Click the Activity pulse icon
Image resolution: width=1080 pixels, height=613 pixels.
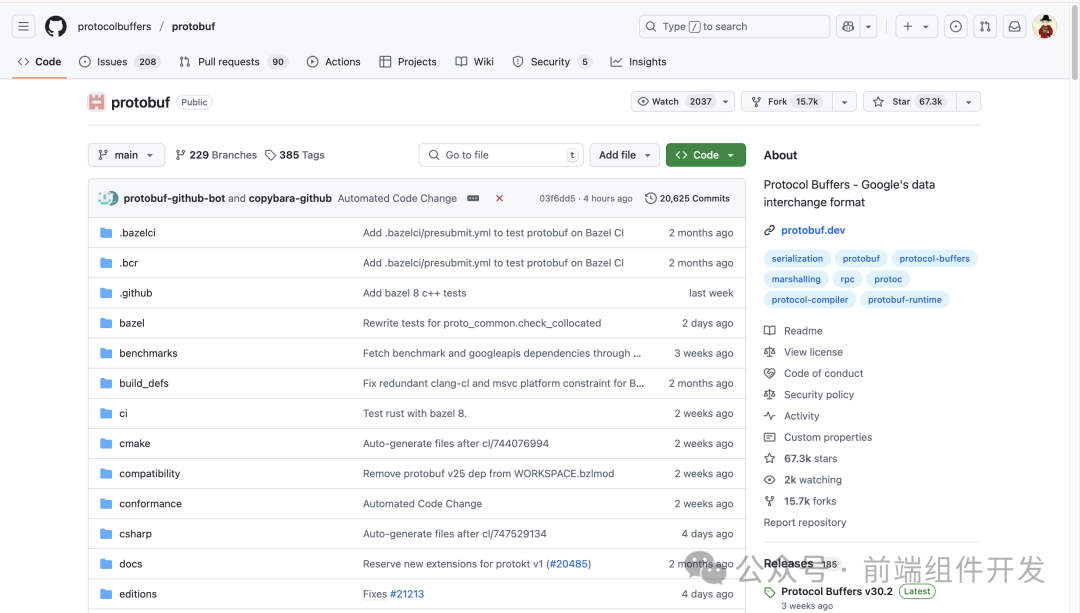[769, 416]
